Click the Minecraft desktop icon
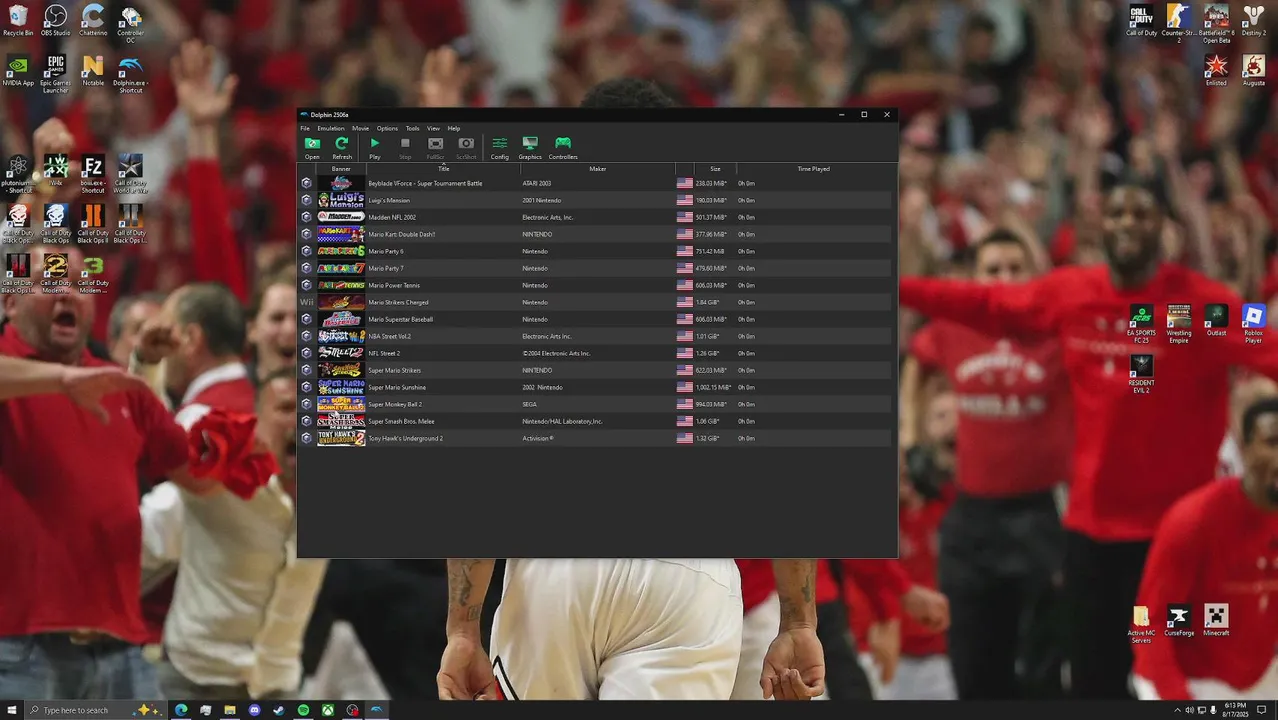Viewport: 1278px width, 720px height. (1216, 621)
